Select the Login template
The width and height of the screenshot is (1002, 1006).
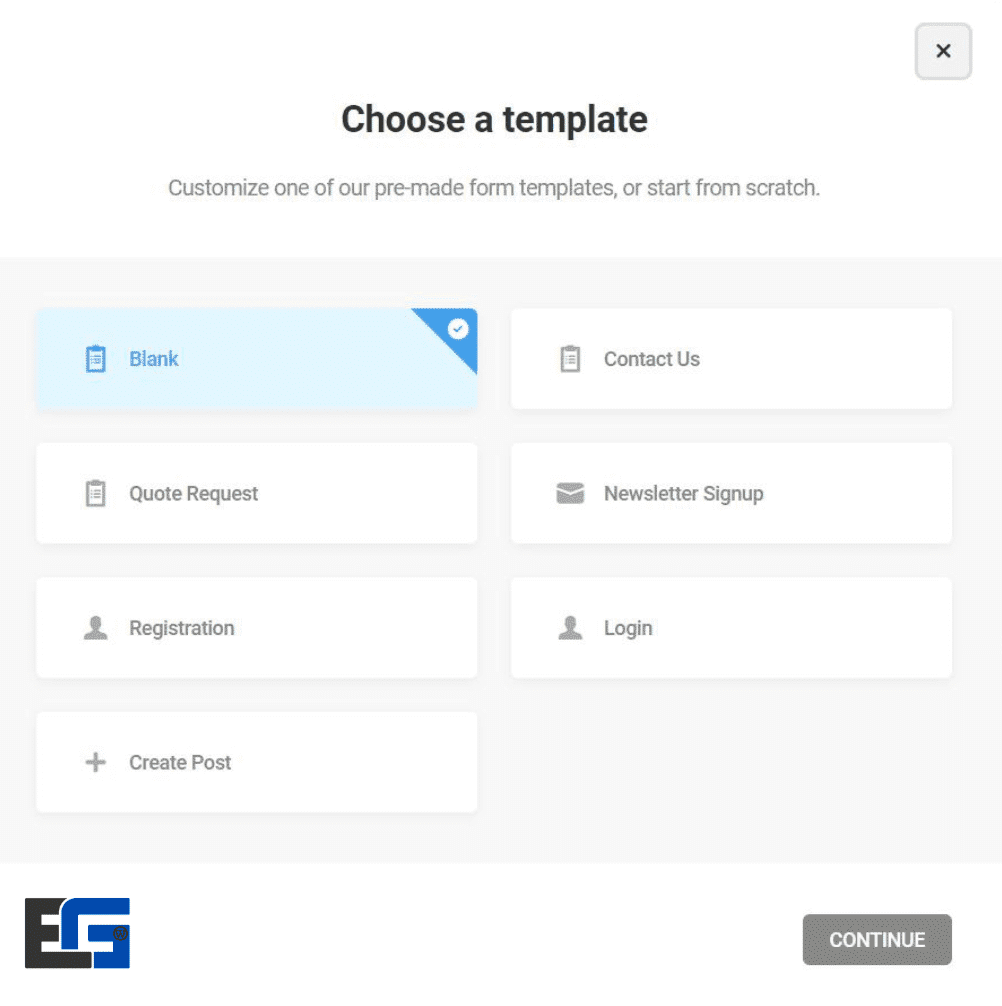point(628,628)
